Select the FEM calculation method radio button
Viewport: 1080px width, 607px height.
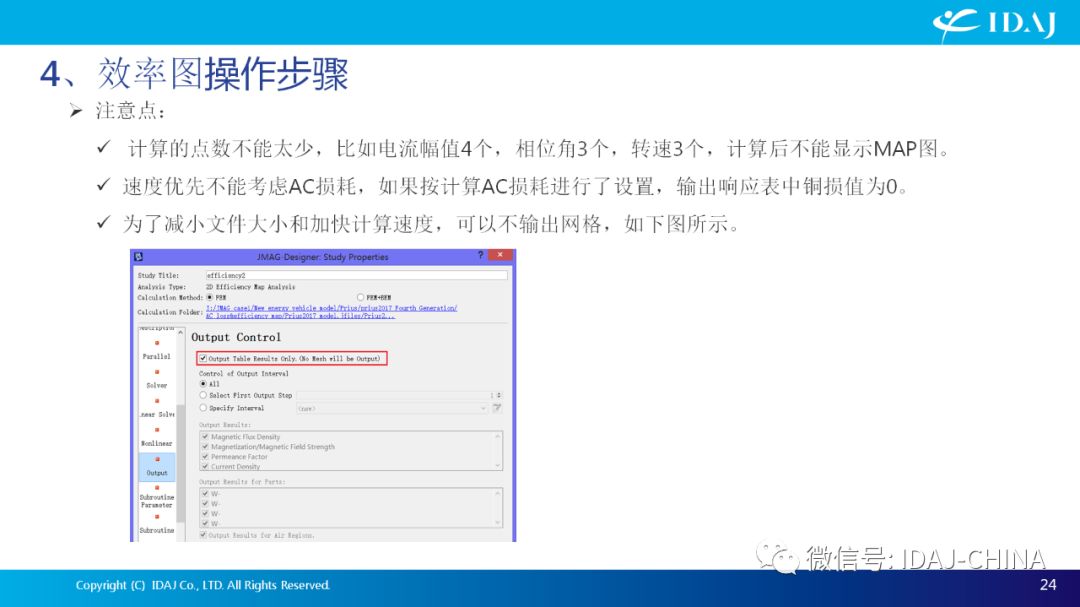210,297
